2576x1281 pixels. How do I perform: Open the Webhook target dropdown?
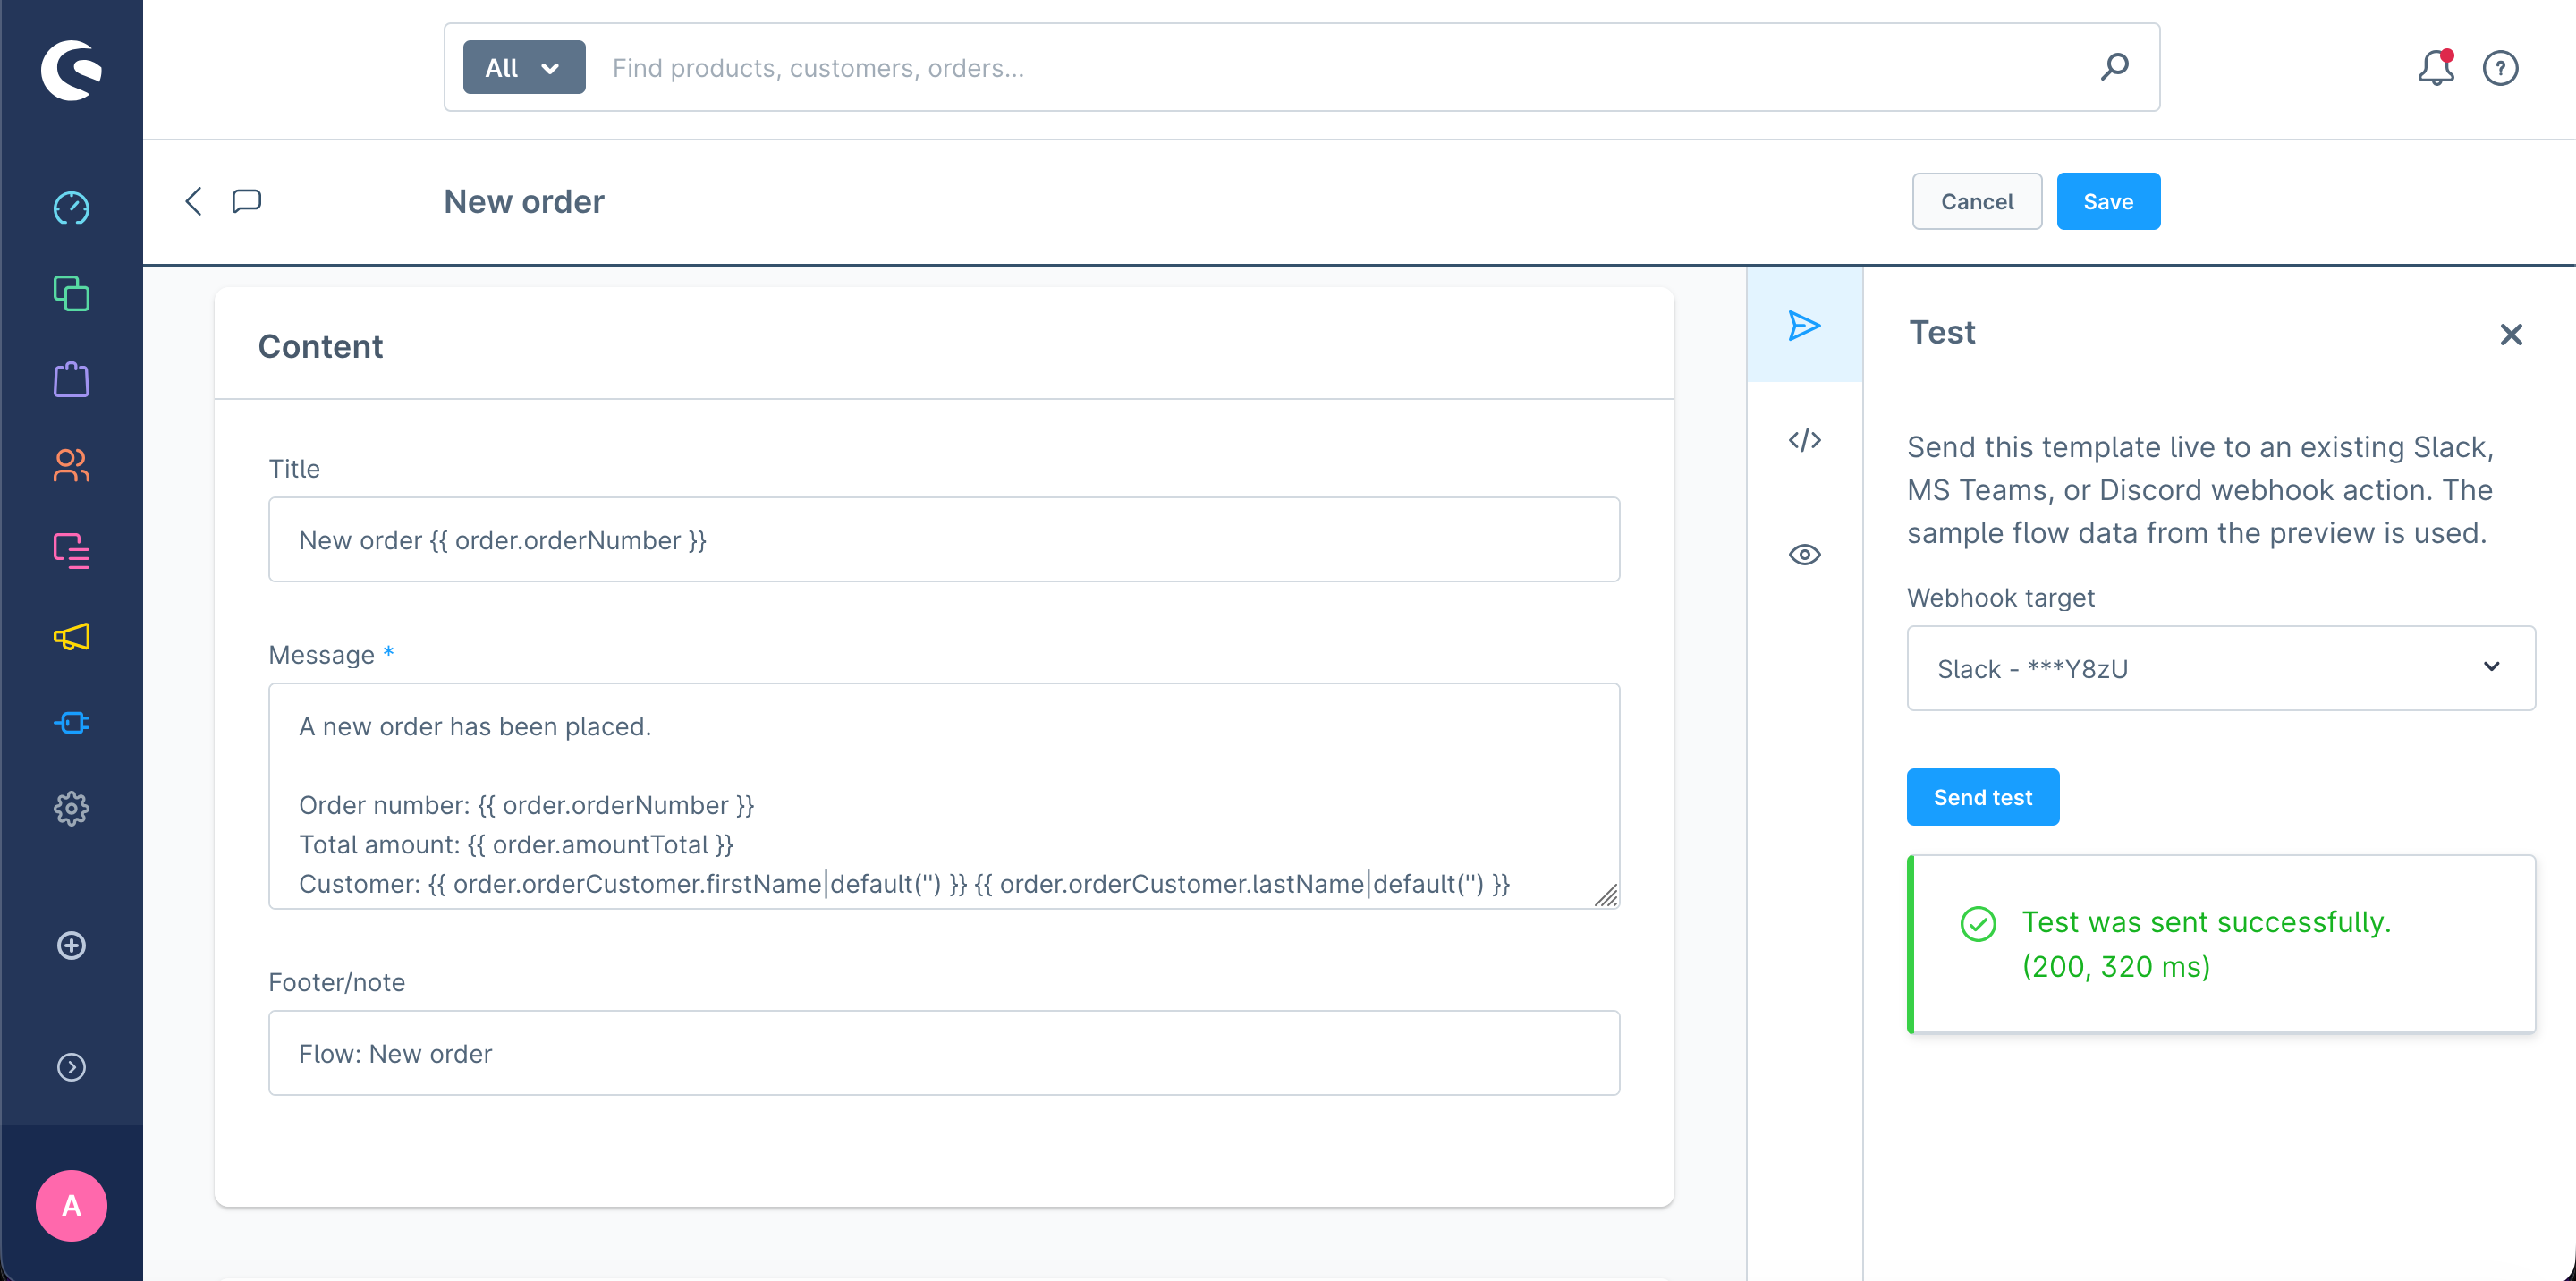click(x=2220, y=668)
